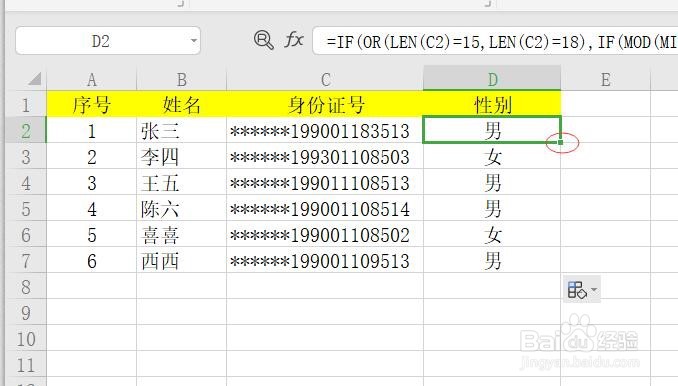Select row 10 header

(26, 338)
